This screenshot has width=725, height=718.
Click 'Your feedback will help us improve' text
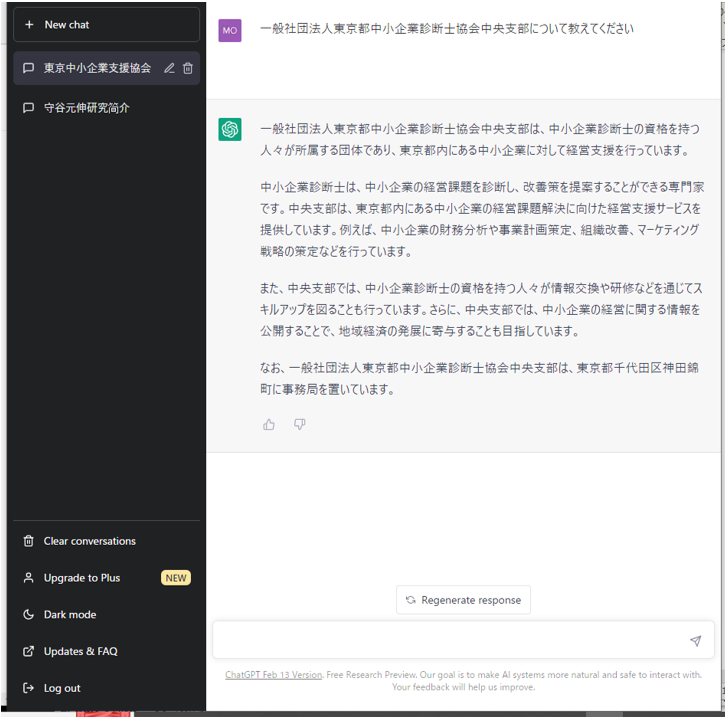[x=463, y=687]
